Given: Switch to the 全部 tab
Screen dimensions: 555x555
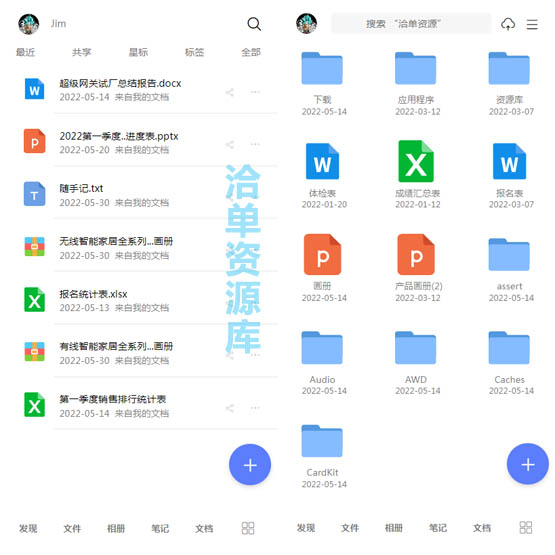Looking at the screenshot, I should coord(251,52).
